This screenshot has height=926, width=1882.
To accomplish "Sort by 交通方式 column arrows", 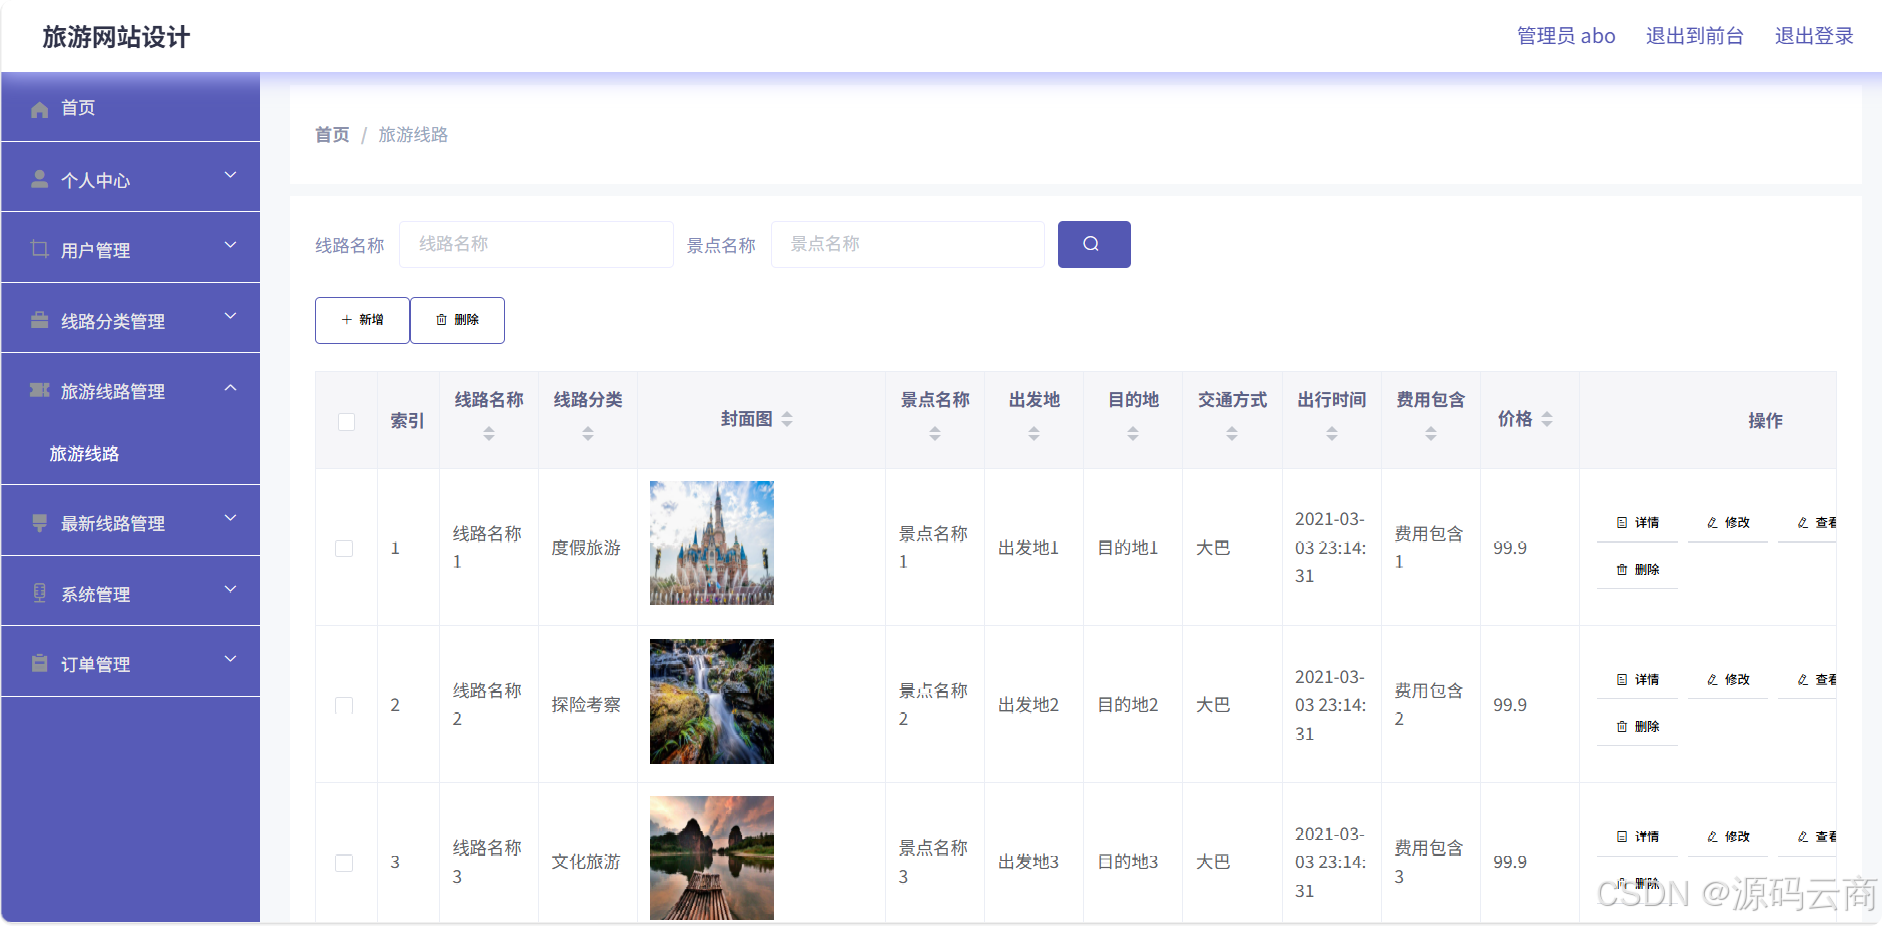I will click(x=1232, y=433).
